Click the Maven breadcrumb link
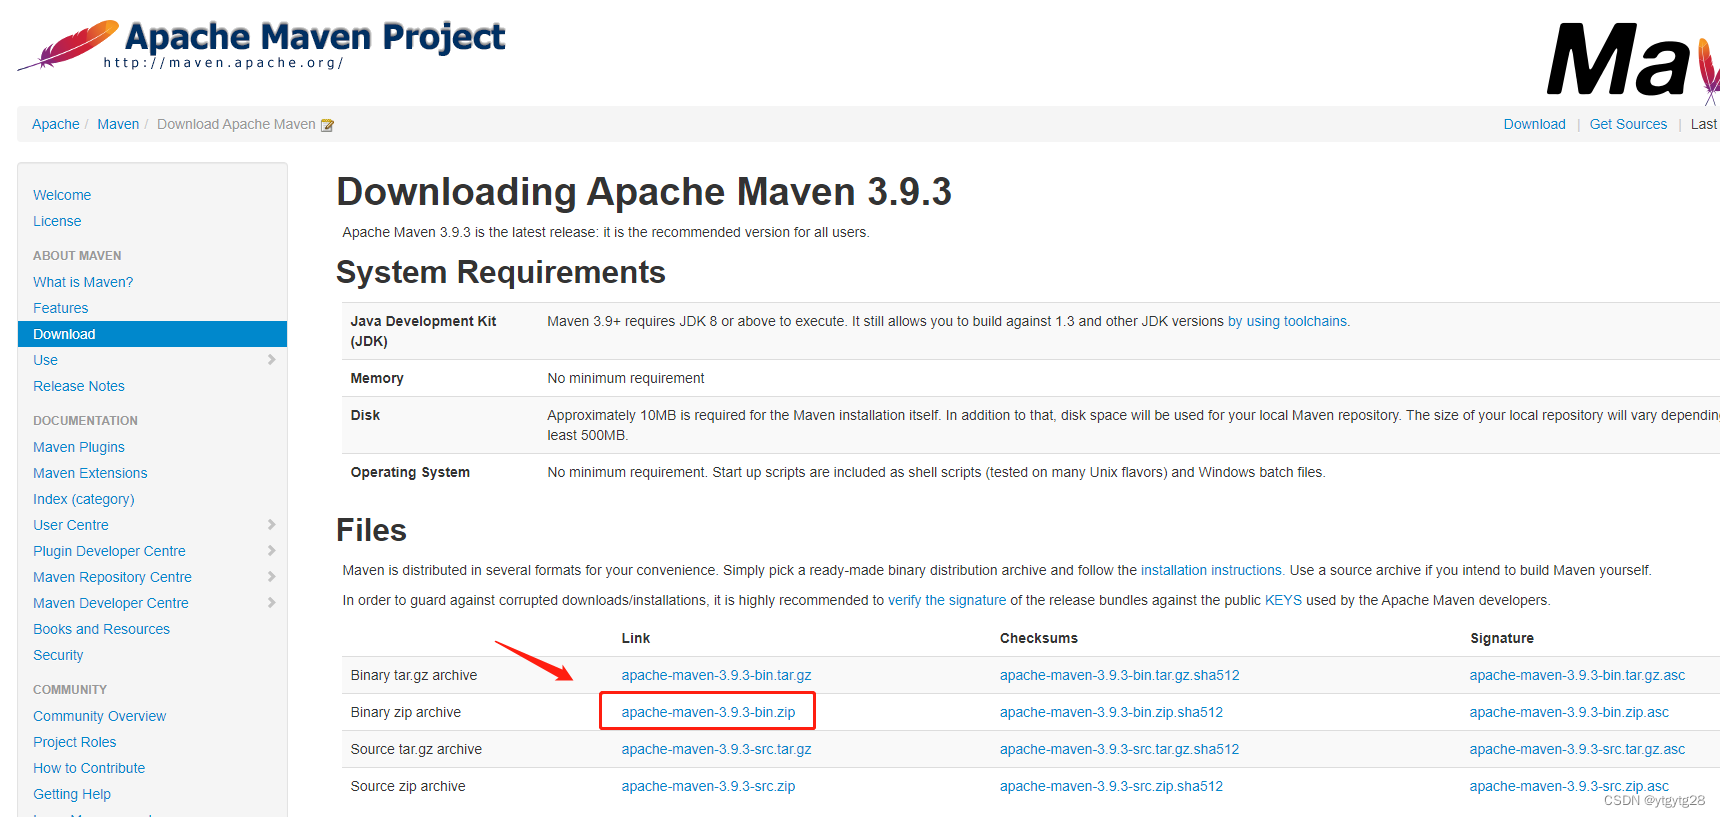Image resolution: width=1720 pixels, height=817 pixels. click(x=118, y=124)
